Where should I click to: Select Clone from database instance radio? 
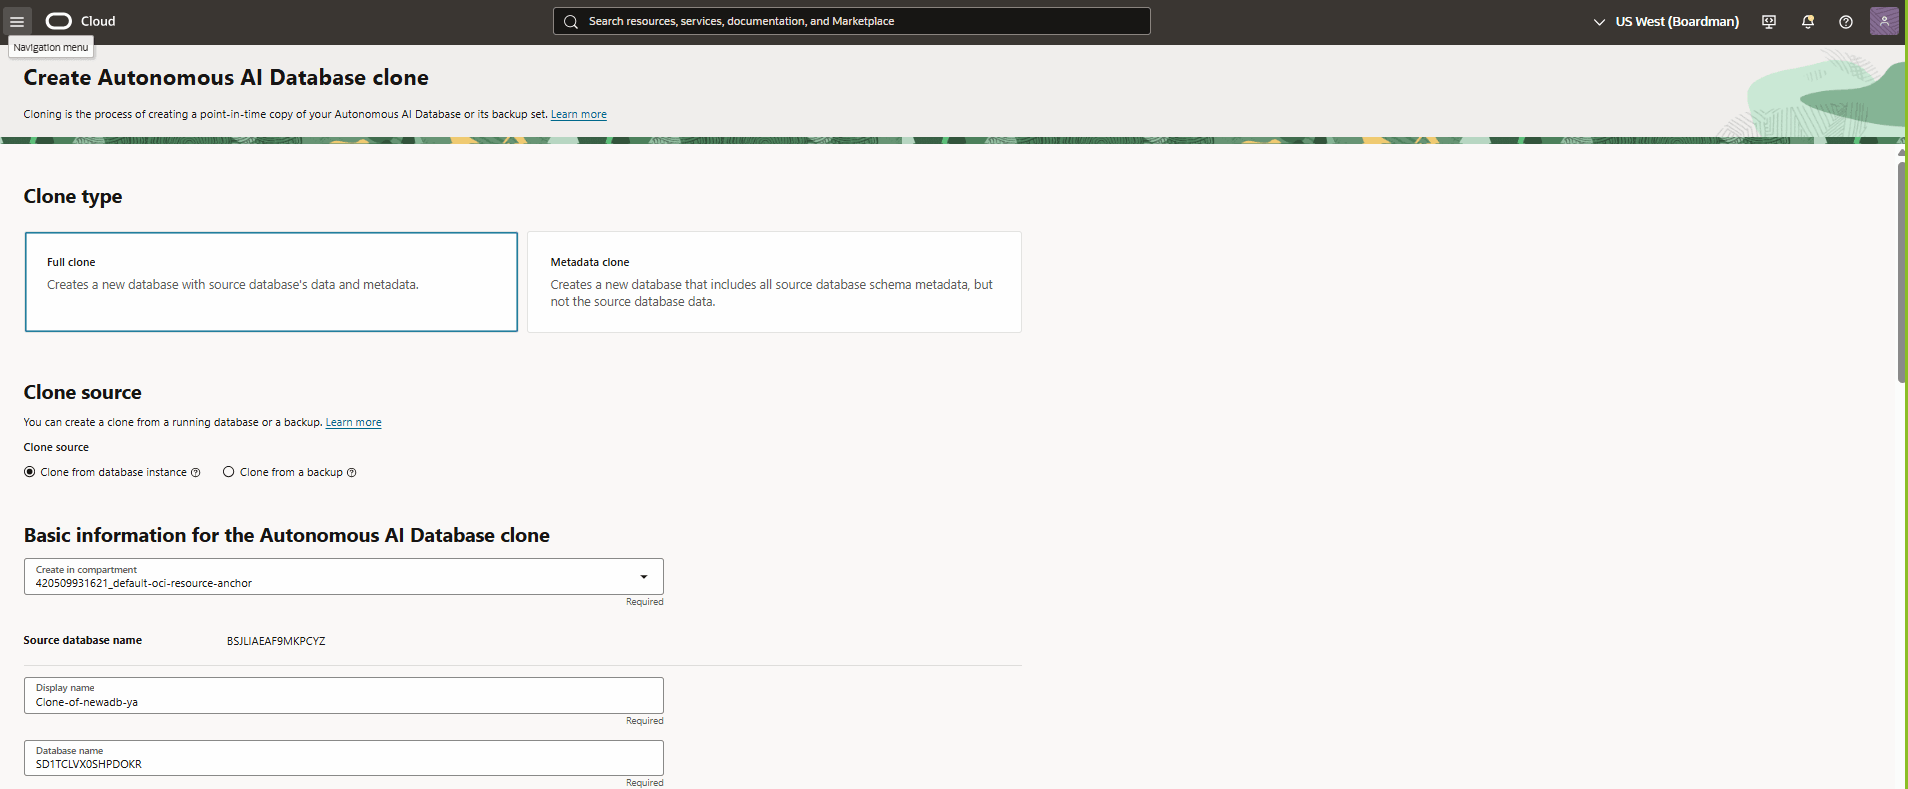pos(30,472)
